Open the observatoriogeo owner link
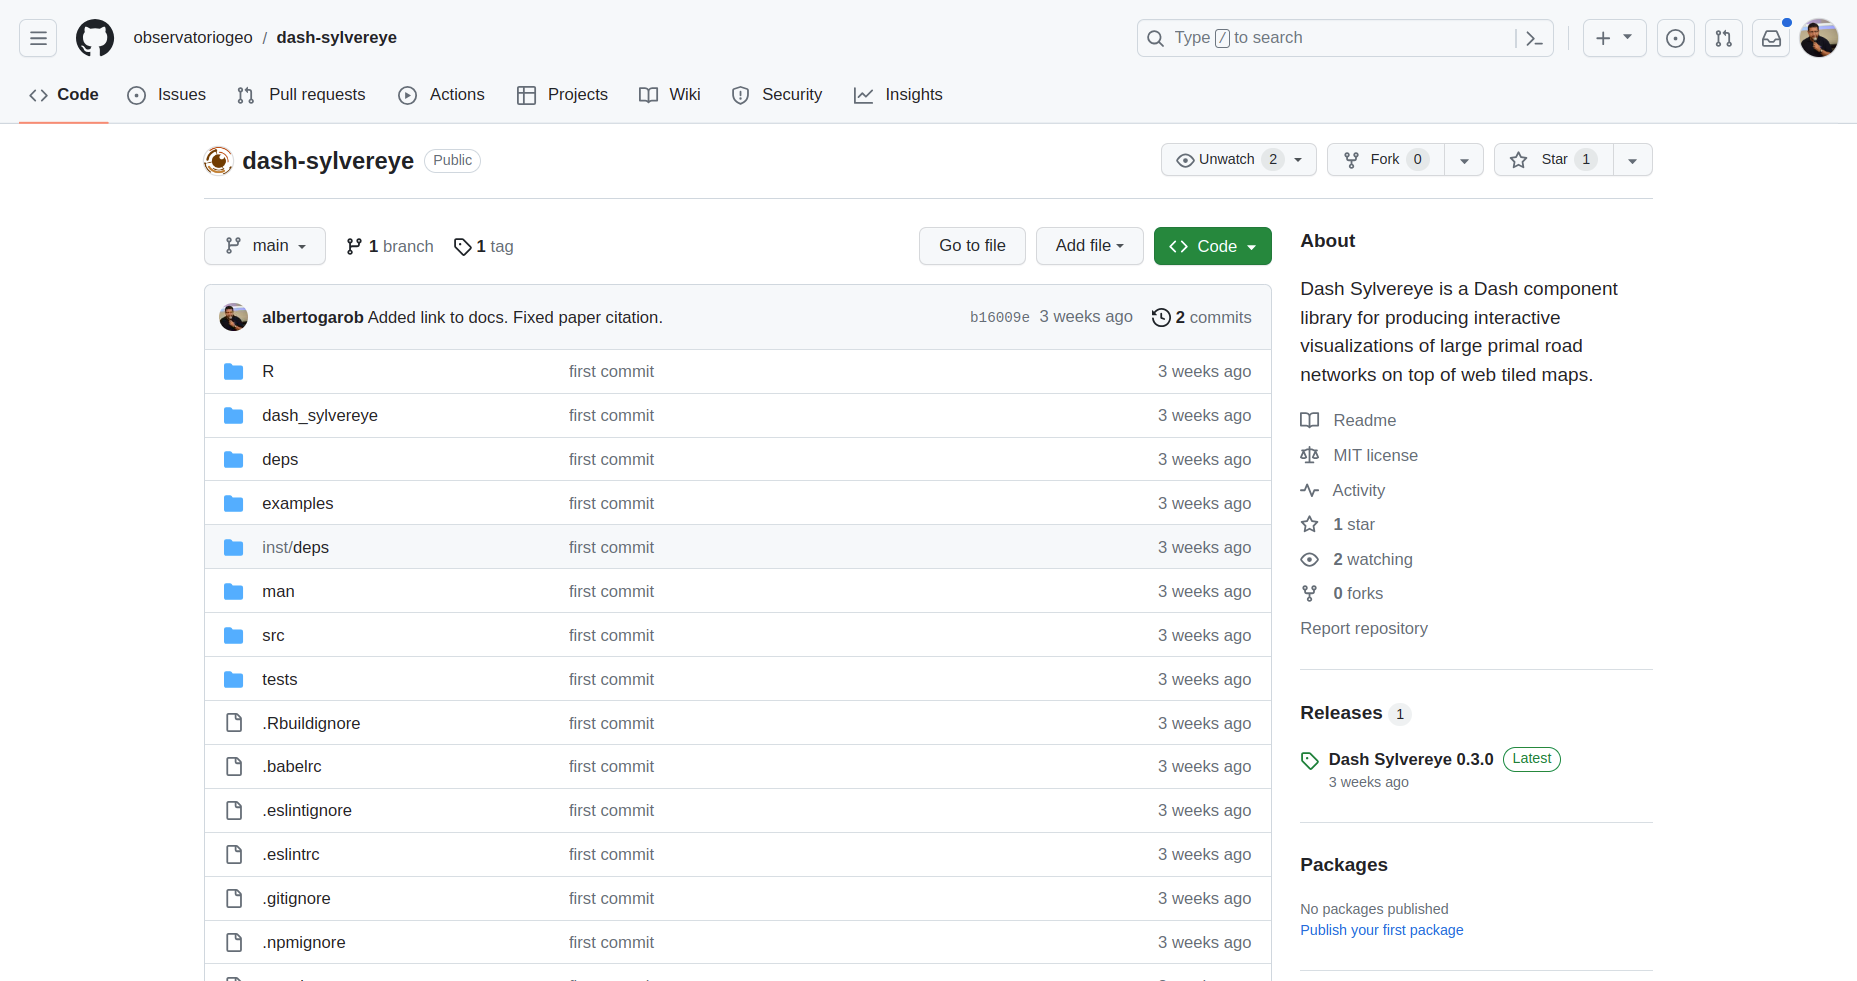Image resolution: width=1857 pixels, height=981 pixels. 193,38
